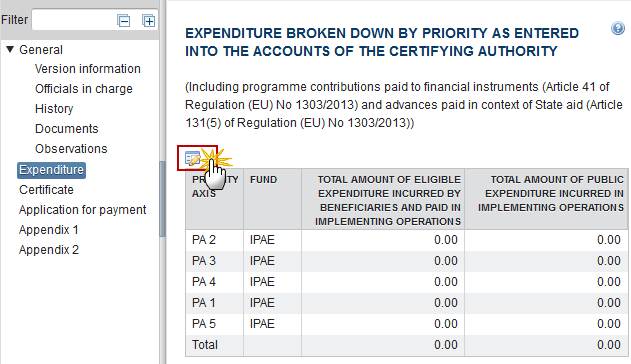Click the navigation panel vertical scrollbar
Image resolution: width=631 pixels, height=364 pixels.
(x=162, y=199)
